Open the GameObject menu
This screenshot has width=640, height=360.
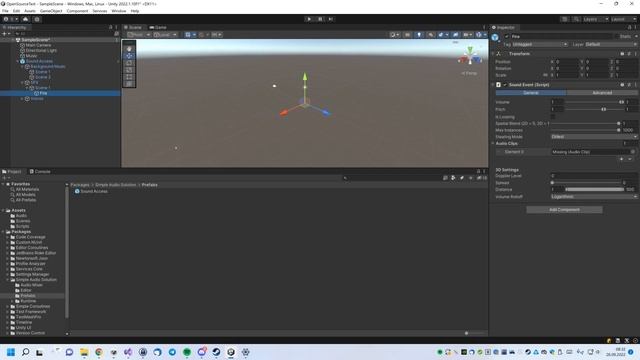click(x=51, y=11)
